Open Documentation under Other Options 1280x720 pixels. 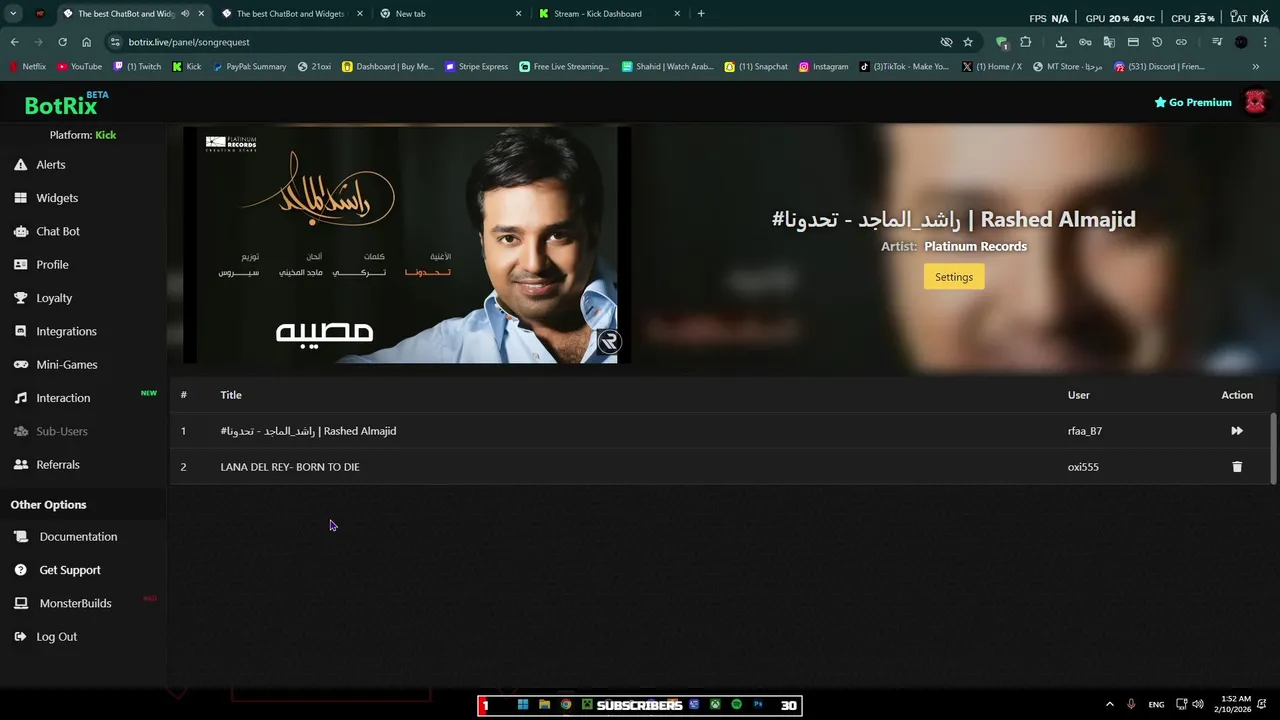click(x=78, y=537)
